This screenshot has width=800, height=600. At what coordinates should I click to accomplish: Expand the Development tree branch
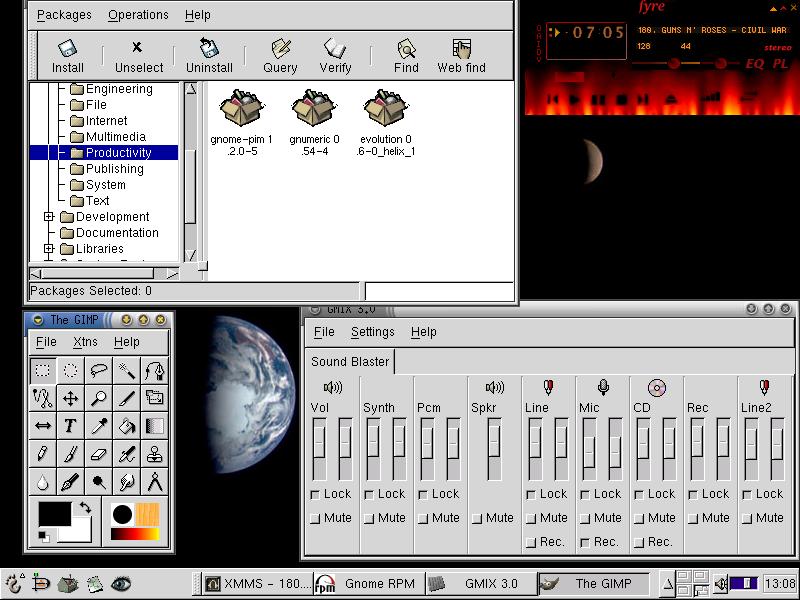[x=47, y=216]
